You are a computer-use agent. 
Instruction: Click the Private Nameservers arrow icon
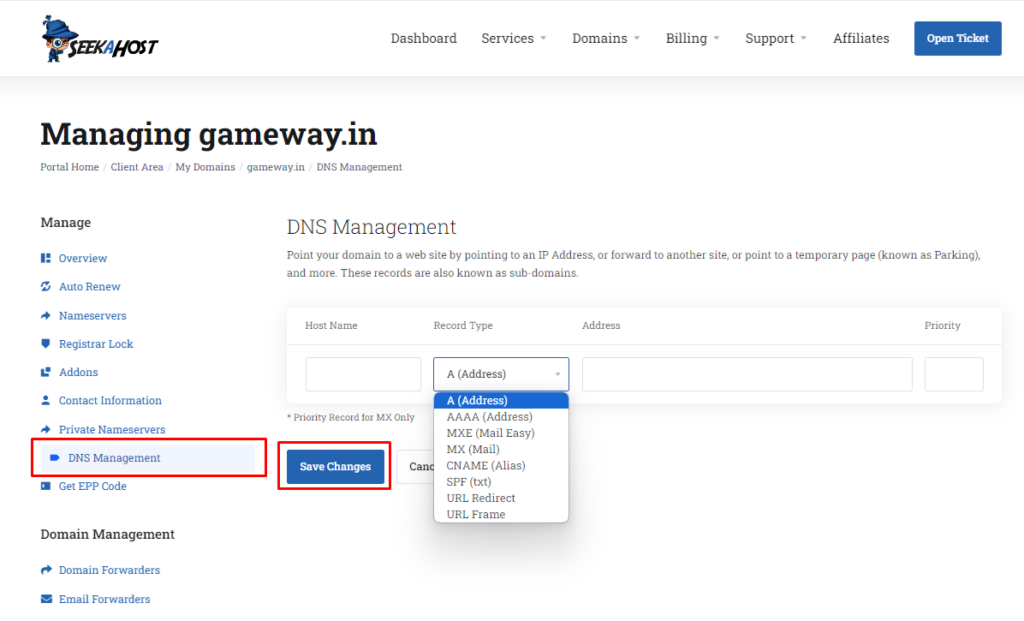pos(46,429)
